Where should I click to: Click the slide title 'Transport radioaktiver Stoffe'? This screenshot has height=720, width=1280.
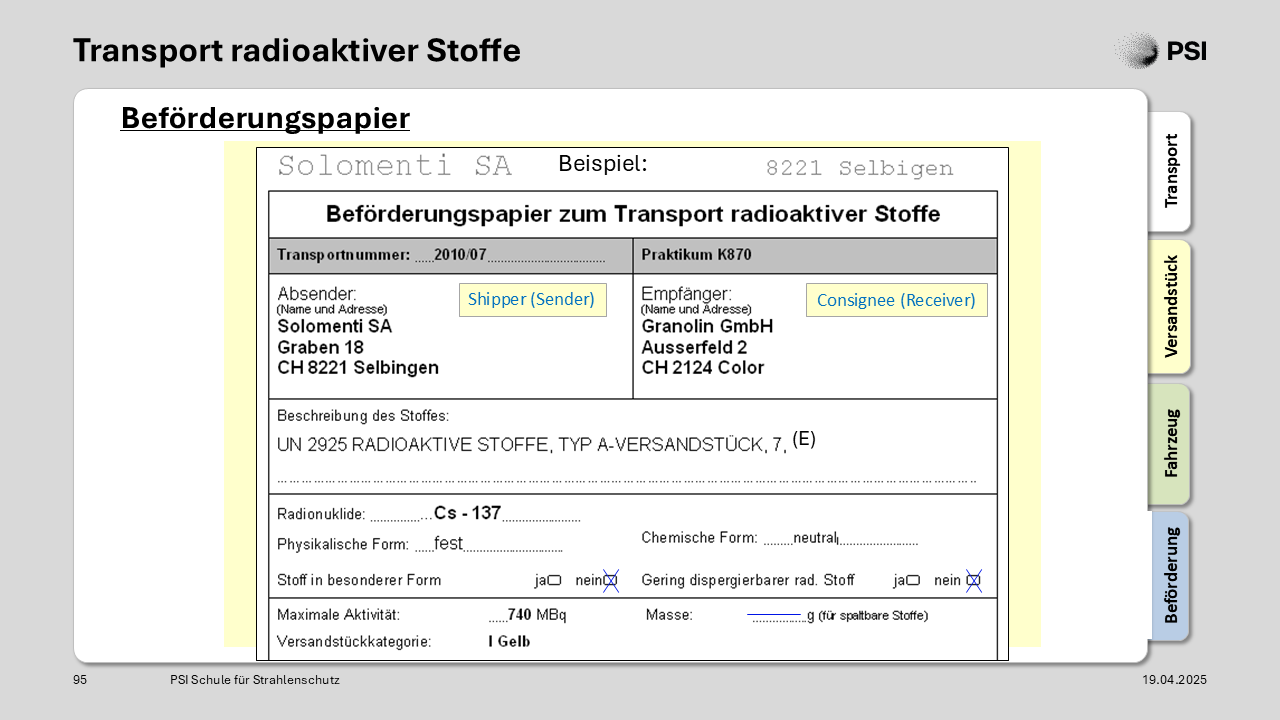297,50
